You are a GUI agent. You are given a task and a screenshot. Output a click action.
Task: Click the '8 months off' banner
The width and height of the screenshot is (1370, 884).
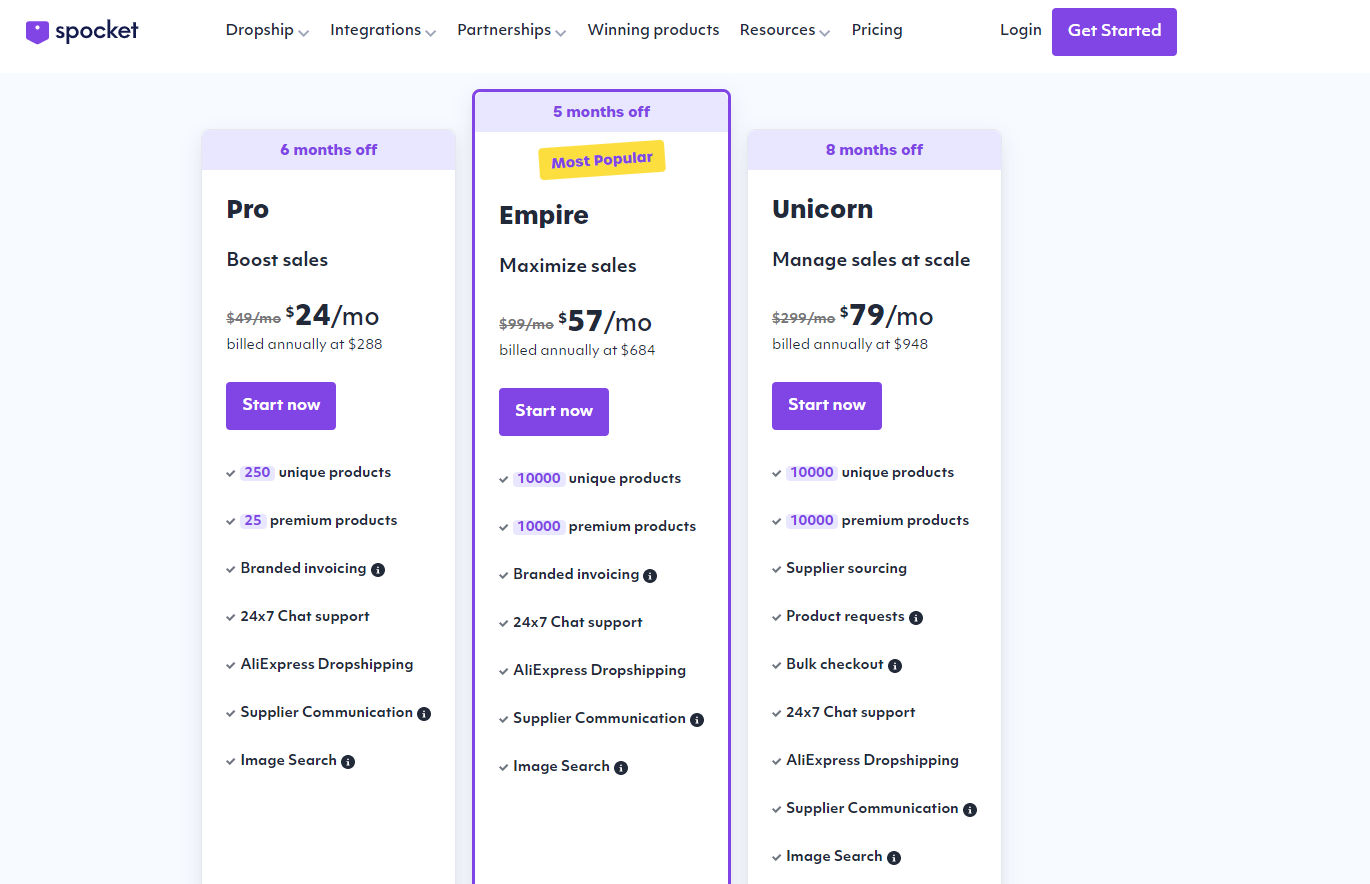click(874, 150)
